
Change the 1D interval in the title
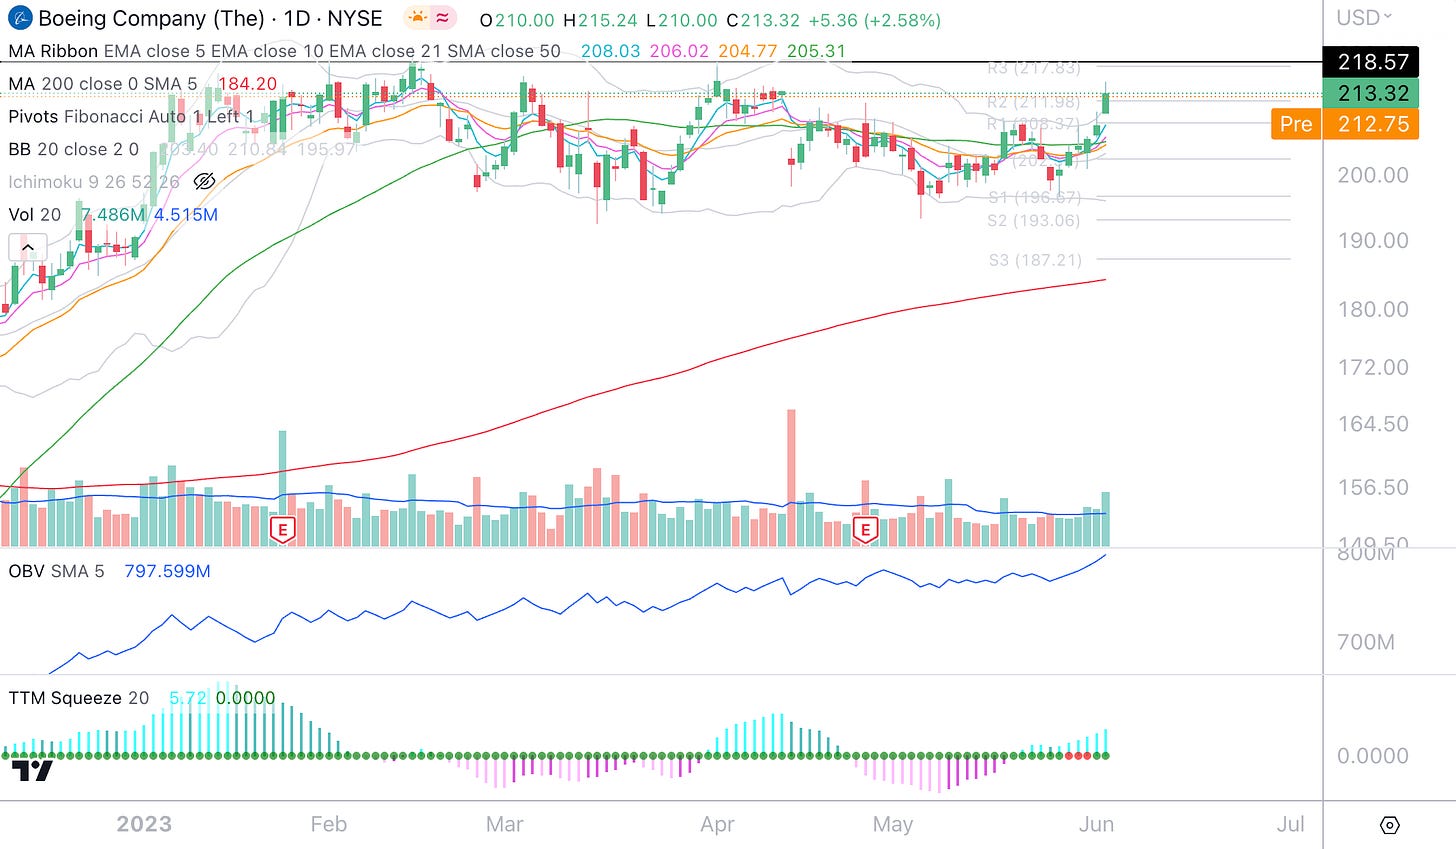click(296, 18)
